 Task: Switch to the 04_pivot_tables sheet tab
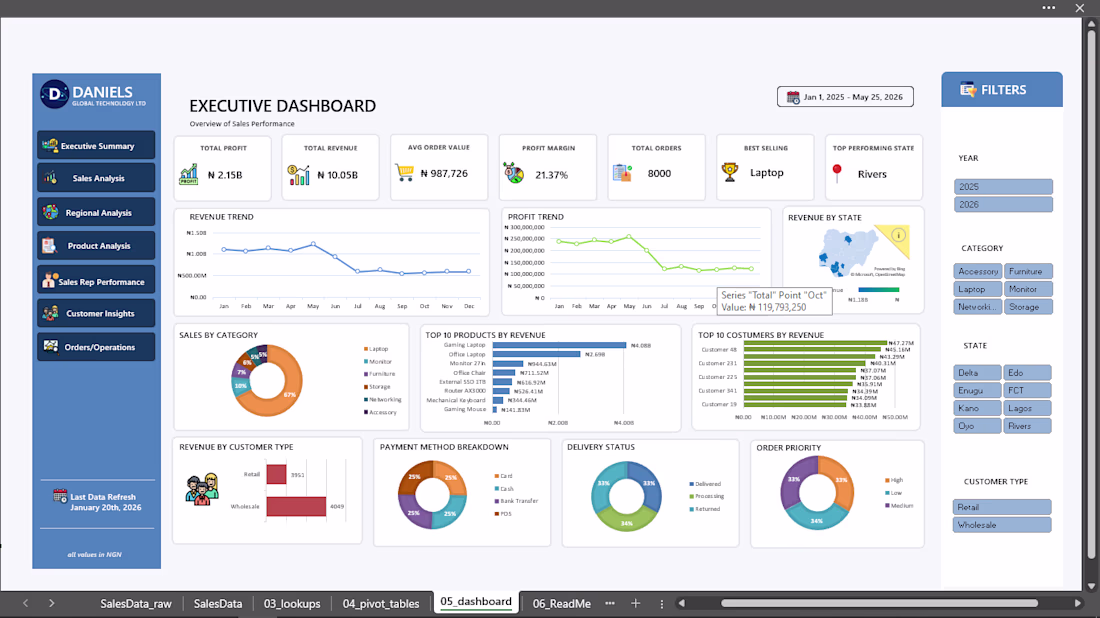click(381, 603)
